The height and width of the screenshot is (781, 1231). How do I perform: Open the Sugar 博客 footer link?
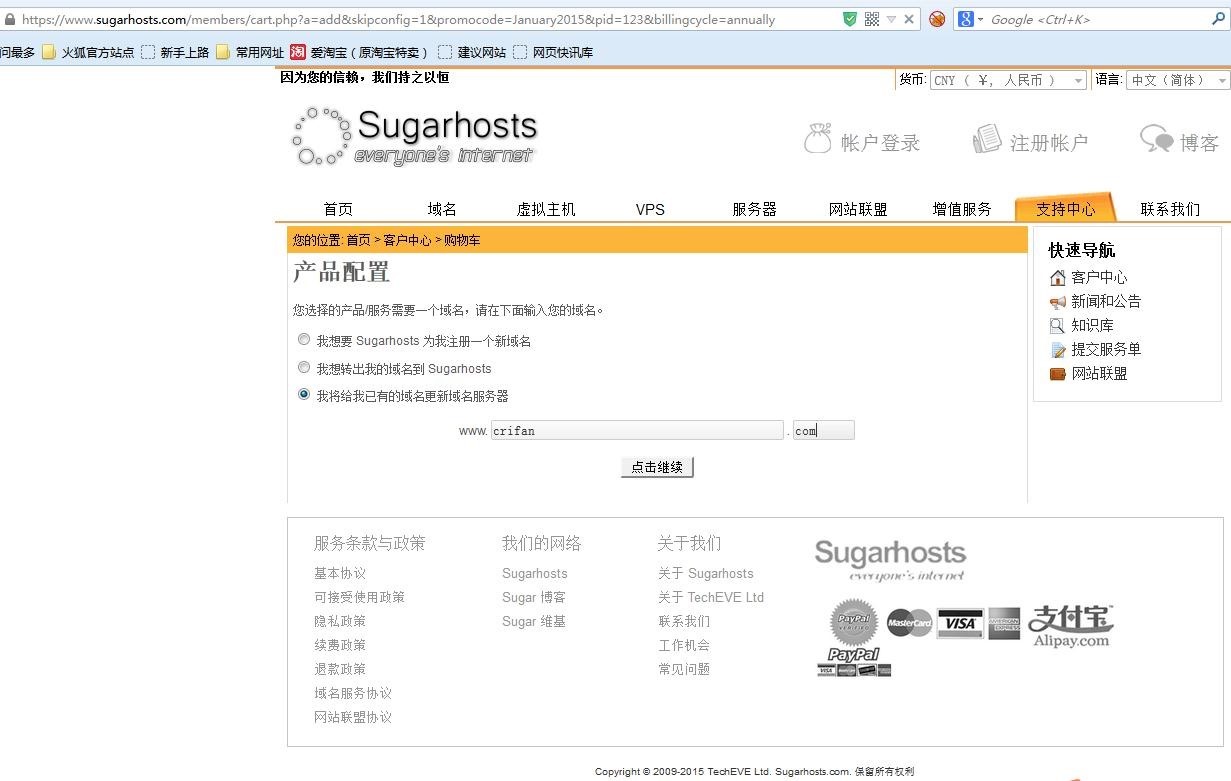(x=534, y=597)
